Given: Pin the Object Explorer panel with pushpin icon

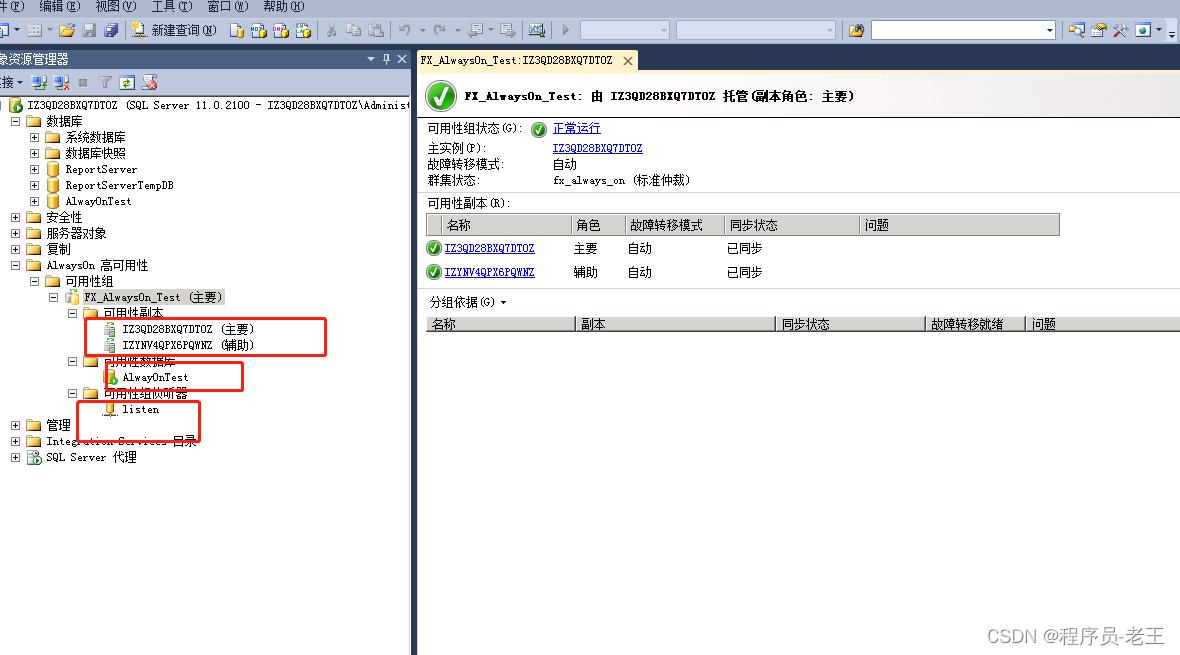Looking at the screenshot, I should pos(387,60).
